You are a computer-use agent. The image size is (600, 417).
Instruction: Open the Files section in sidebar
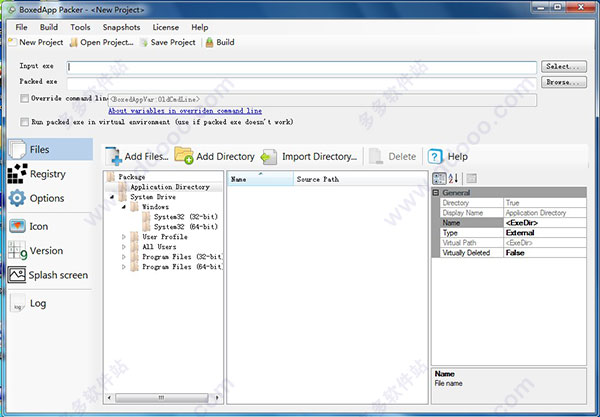50,149
